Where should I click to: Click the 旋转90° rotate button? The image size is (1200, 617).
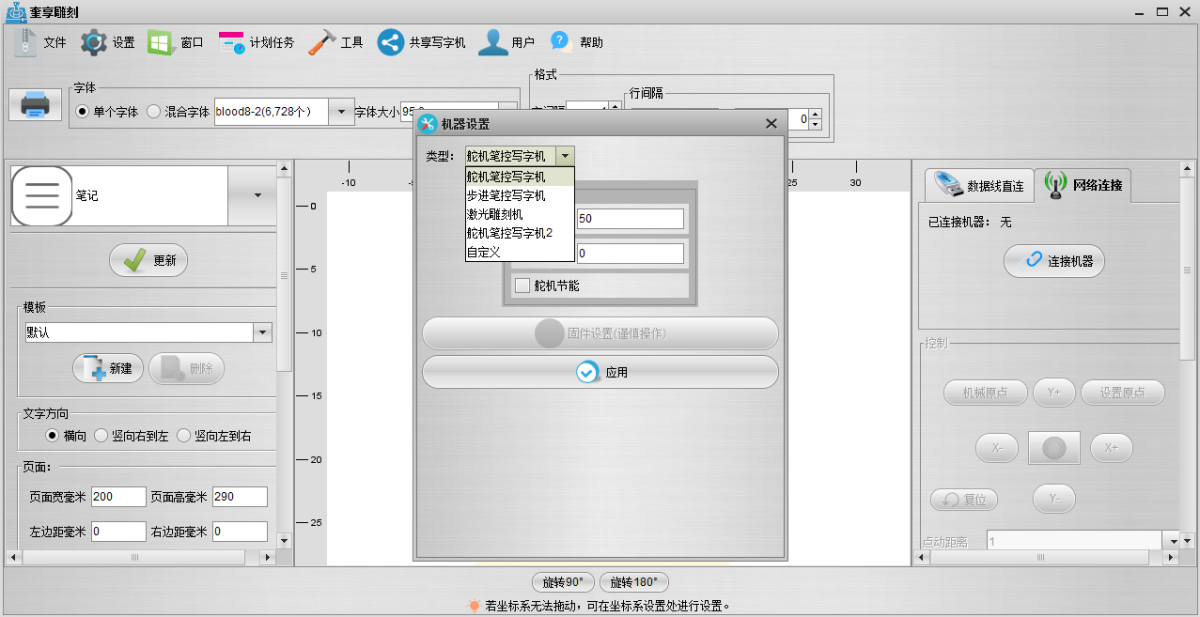563,582
